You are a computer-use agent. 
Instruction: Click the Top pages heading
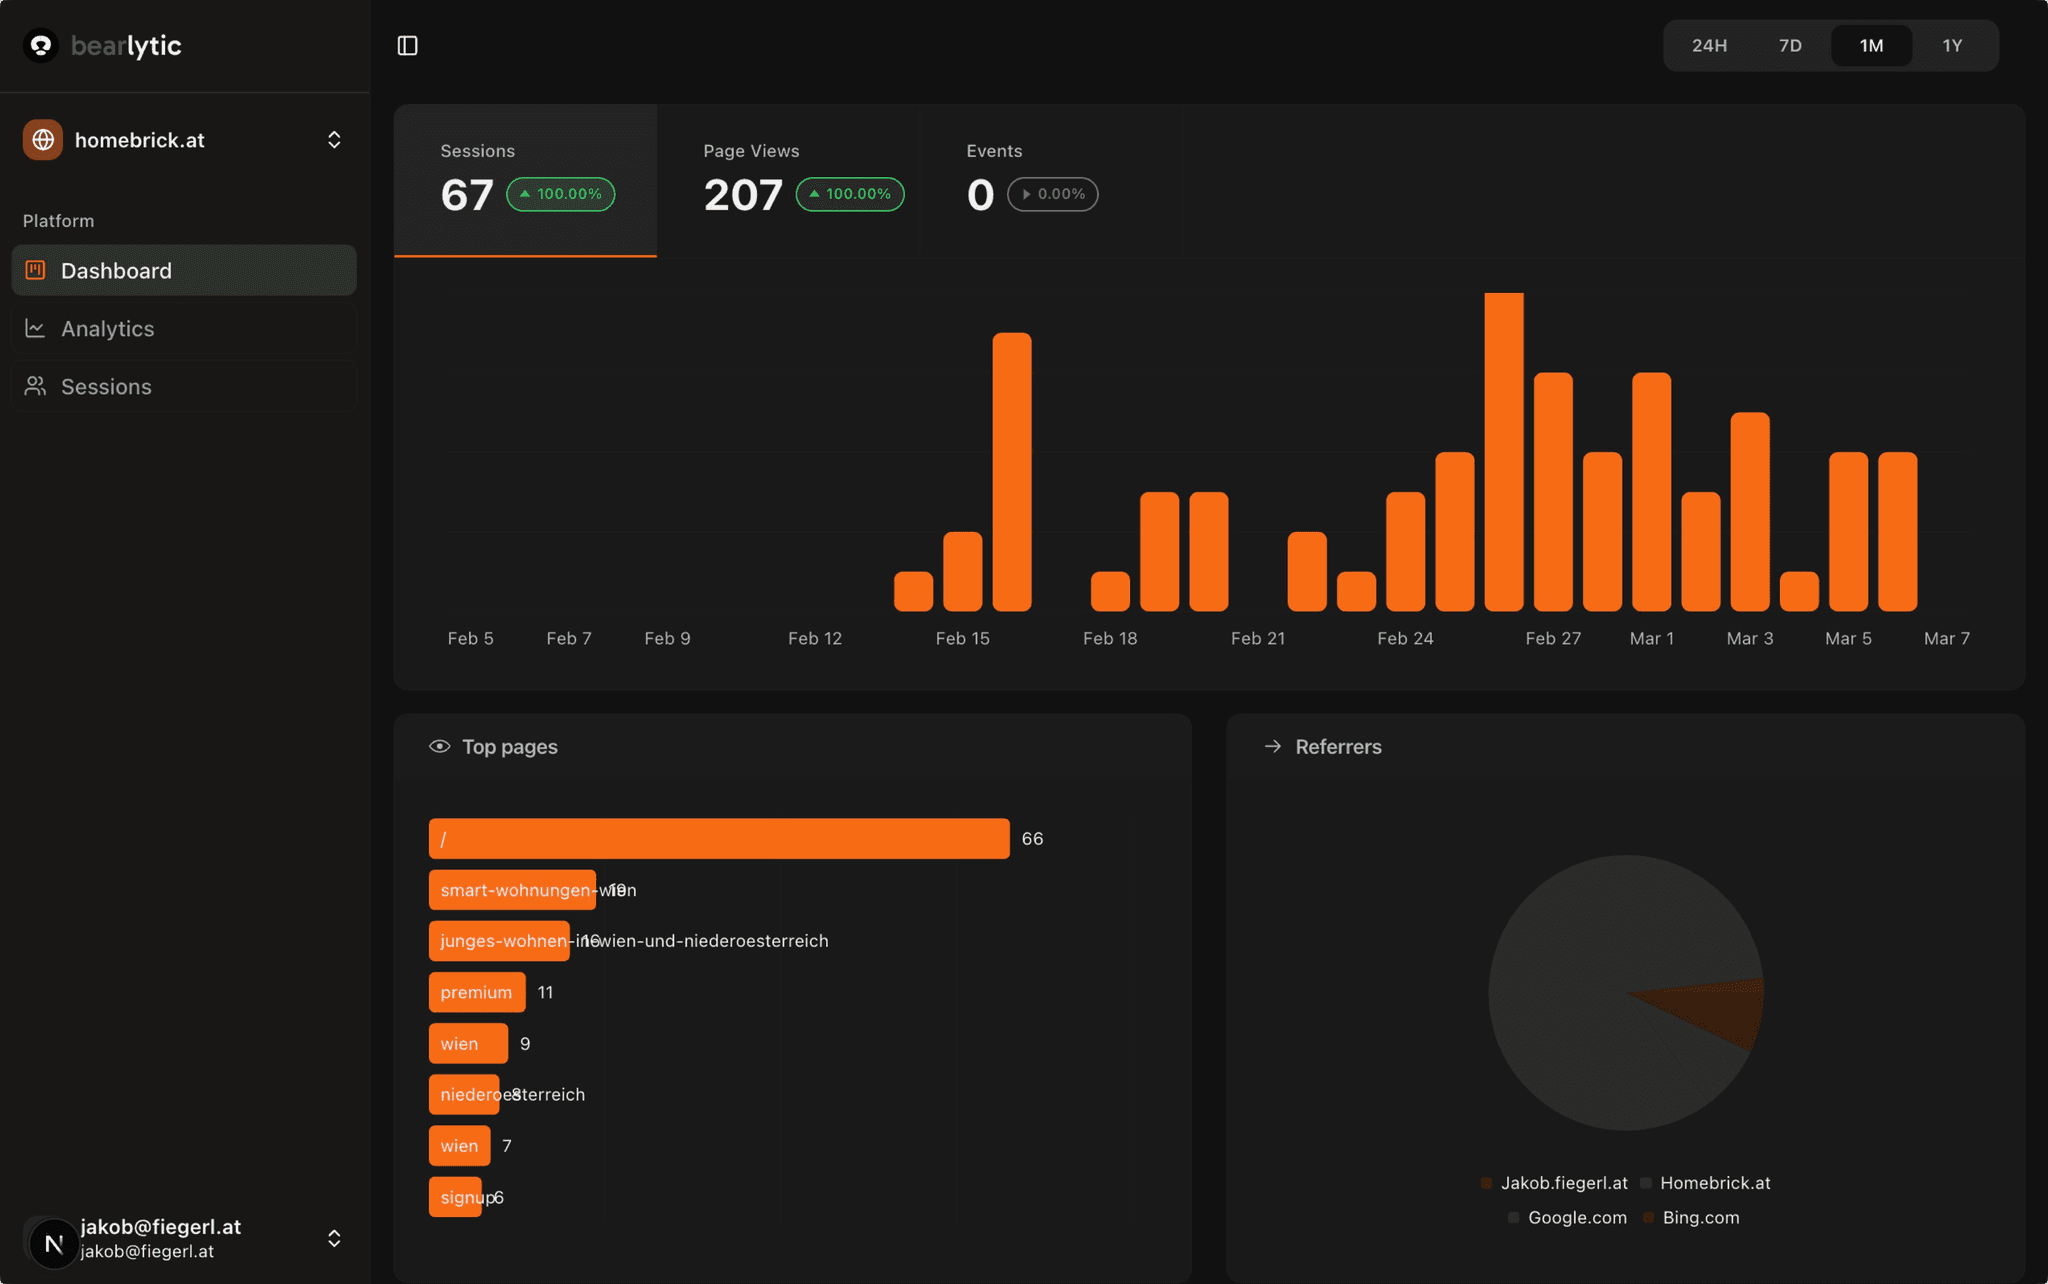[x=510, y=746]
